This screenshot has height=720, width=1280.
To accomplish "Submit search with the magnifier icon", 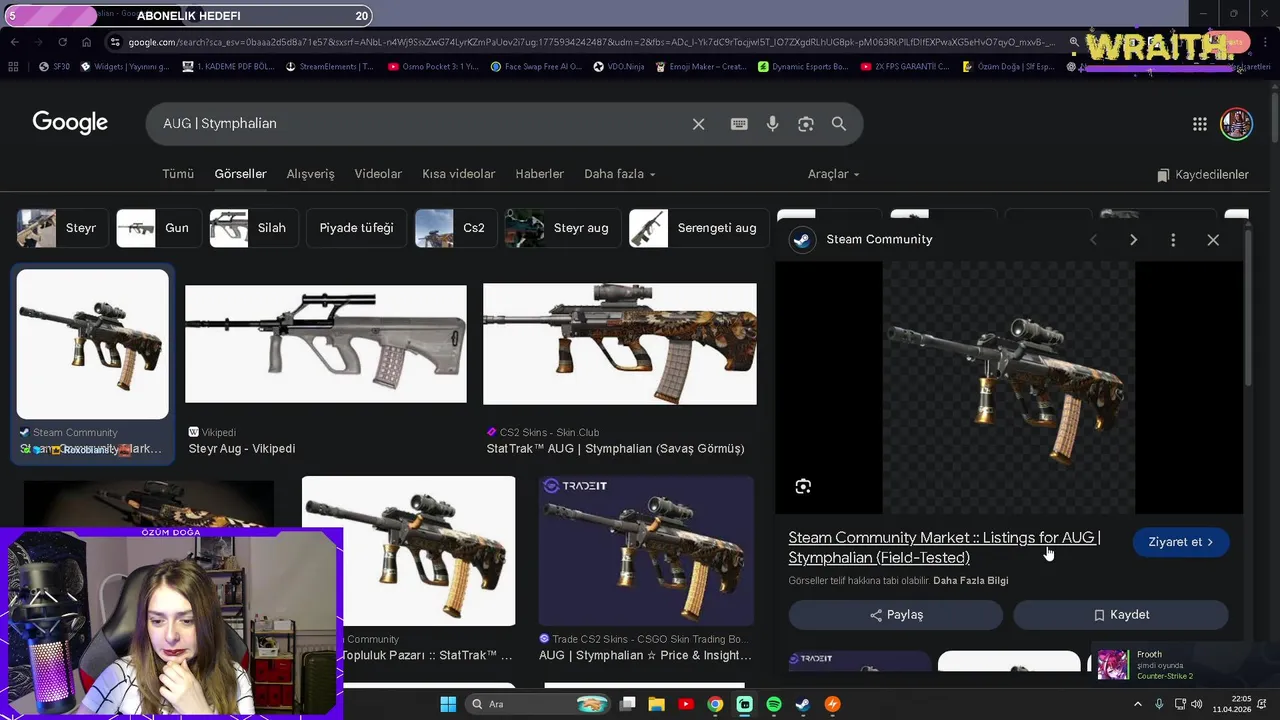I will pyautogui.click(x=839, y=124).
